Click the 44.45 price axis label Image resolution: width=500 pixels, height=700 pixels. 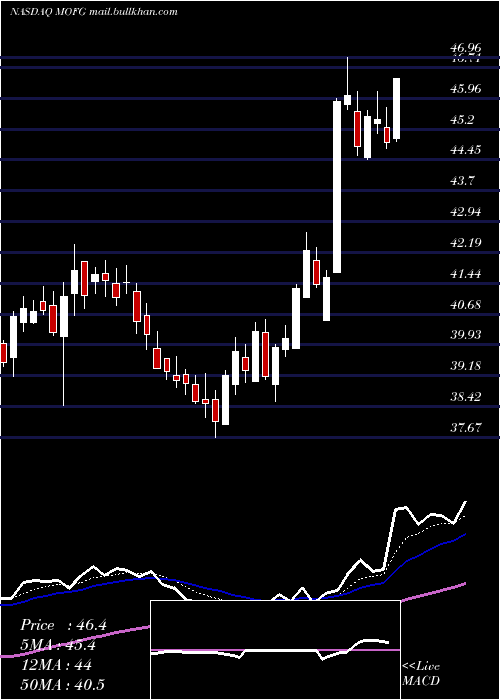pos(466,150)
